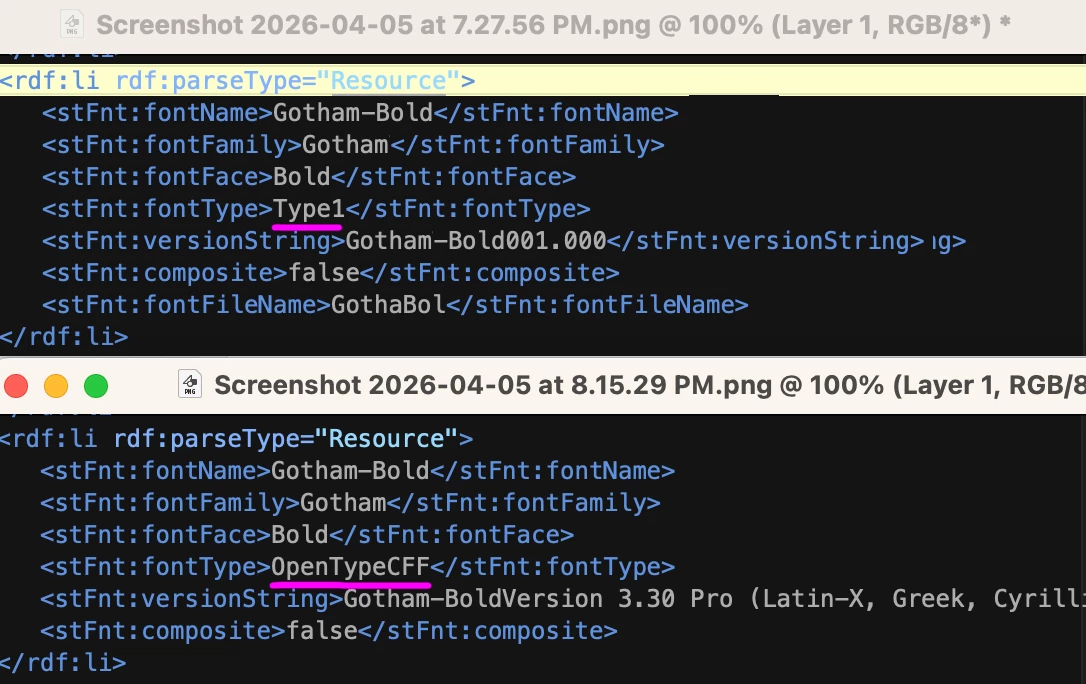
Task: Click the 'false' composite value in the 8.15.29 PM window
Action: coord(321,631)
